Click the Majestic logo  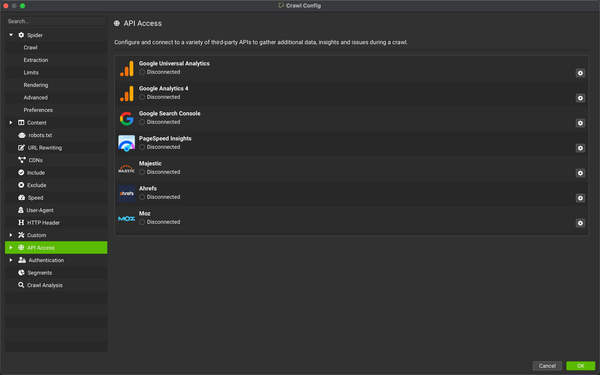(x=127, y=169)
